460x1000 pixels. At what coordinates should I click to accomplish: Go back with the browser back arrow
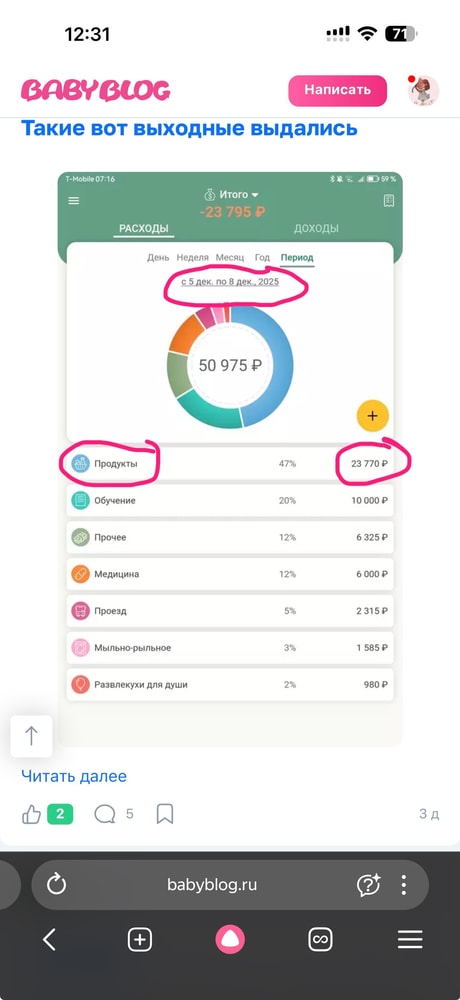click(x=49, y=939)
